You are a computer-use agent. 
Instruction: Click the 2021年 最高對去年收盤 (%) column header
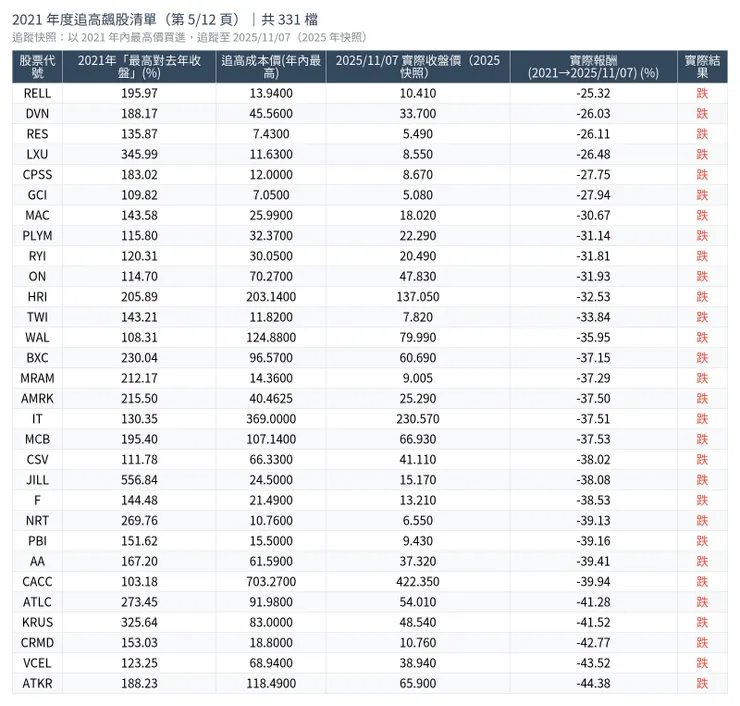[x=139, y=67]
